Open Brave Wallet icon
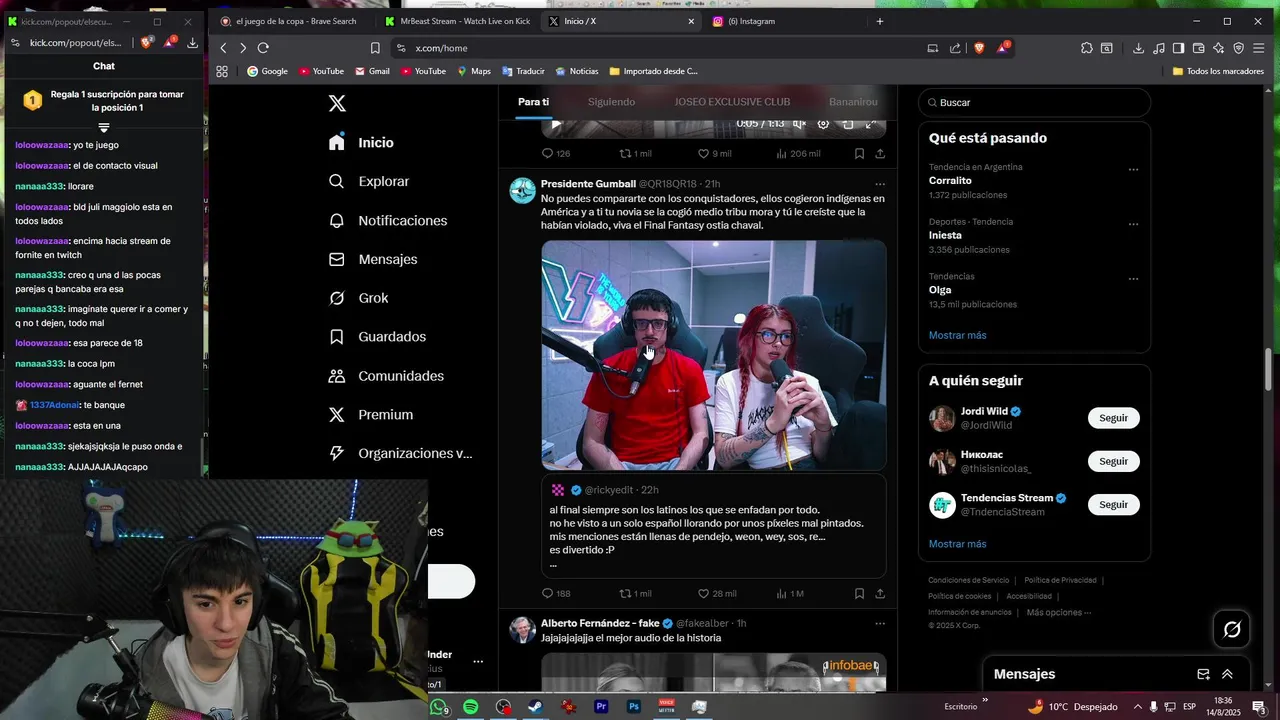Viewport: 1280px width, 720px height. pos(1198,48)
